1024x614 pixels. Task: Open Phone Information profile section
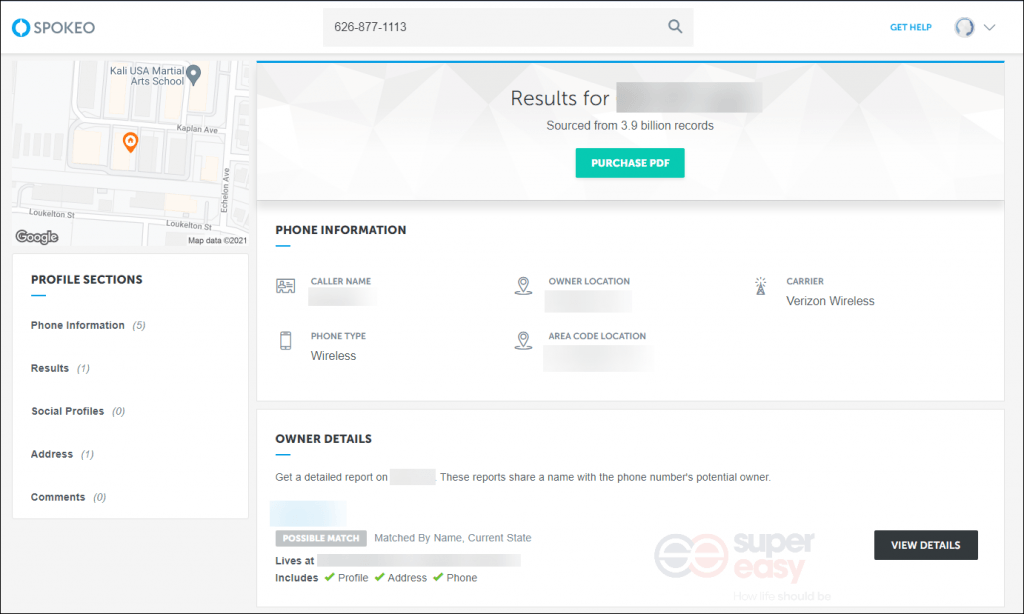88,325
